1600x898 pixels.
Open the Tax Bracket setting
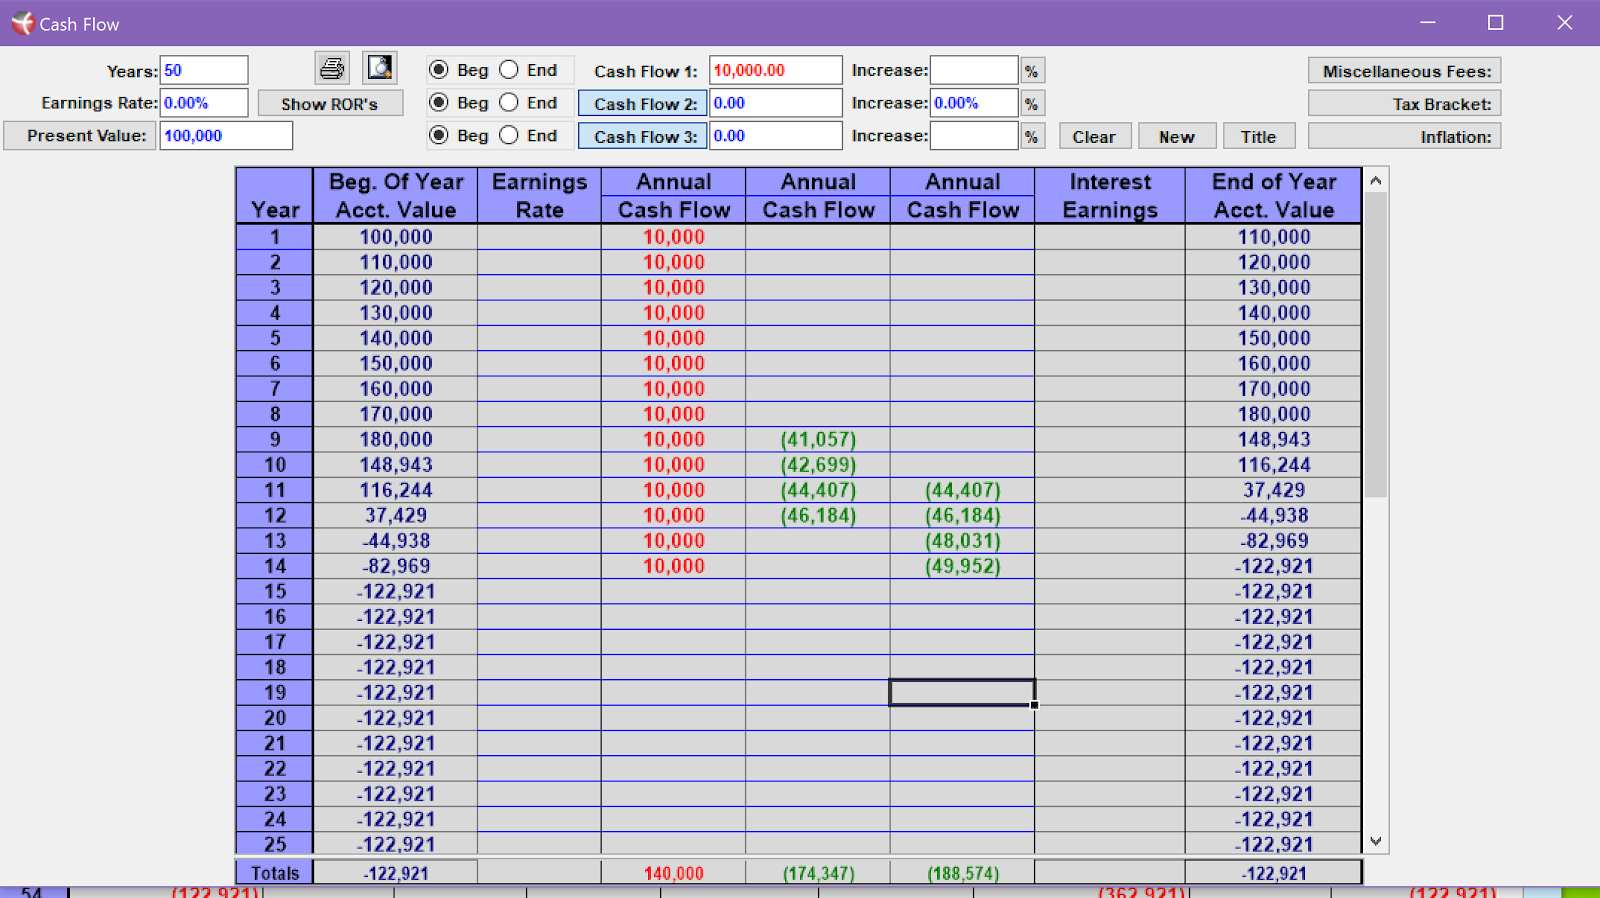tap(1404, 104)
